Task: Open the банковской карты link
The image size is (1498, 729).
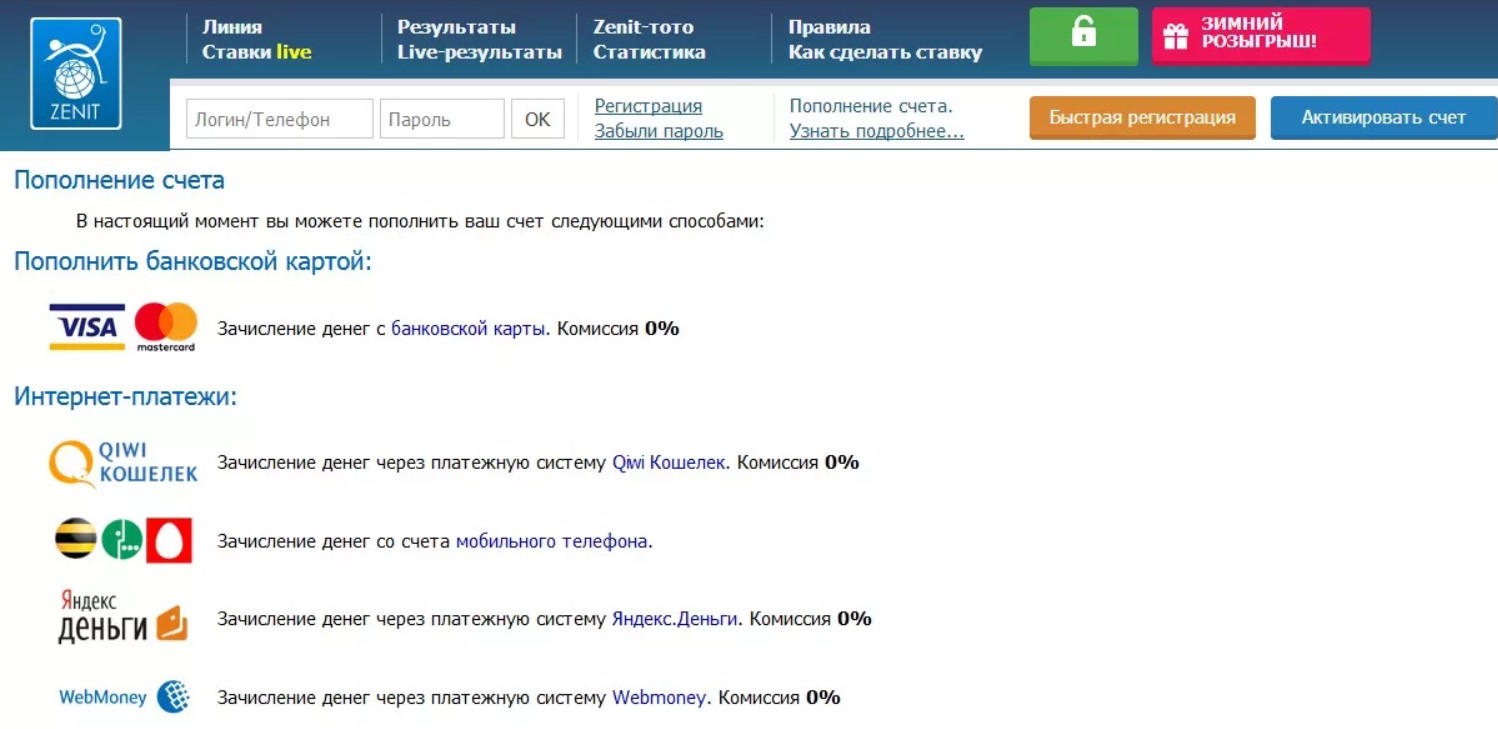Action: [x=469, y=328]
